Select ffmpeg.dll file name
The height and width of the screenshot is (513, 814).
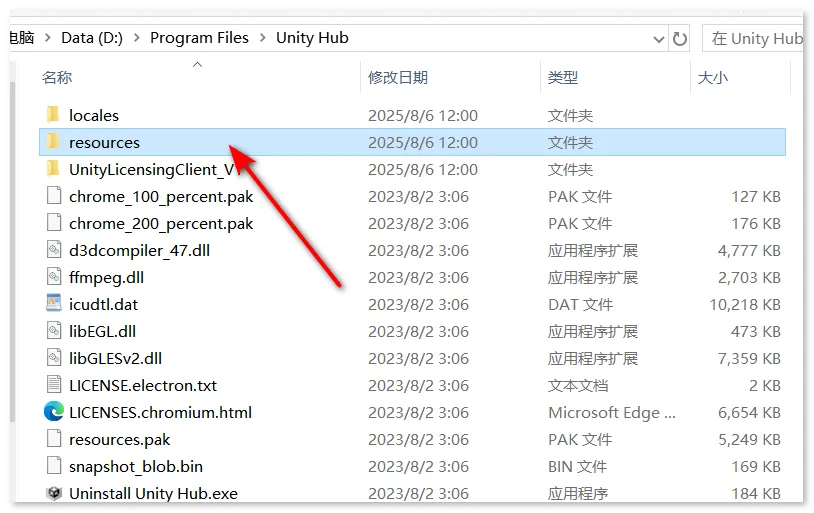click(x=106, y=277)
